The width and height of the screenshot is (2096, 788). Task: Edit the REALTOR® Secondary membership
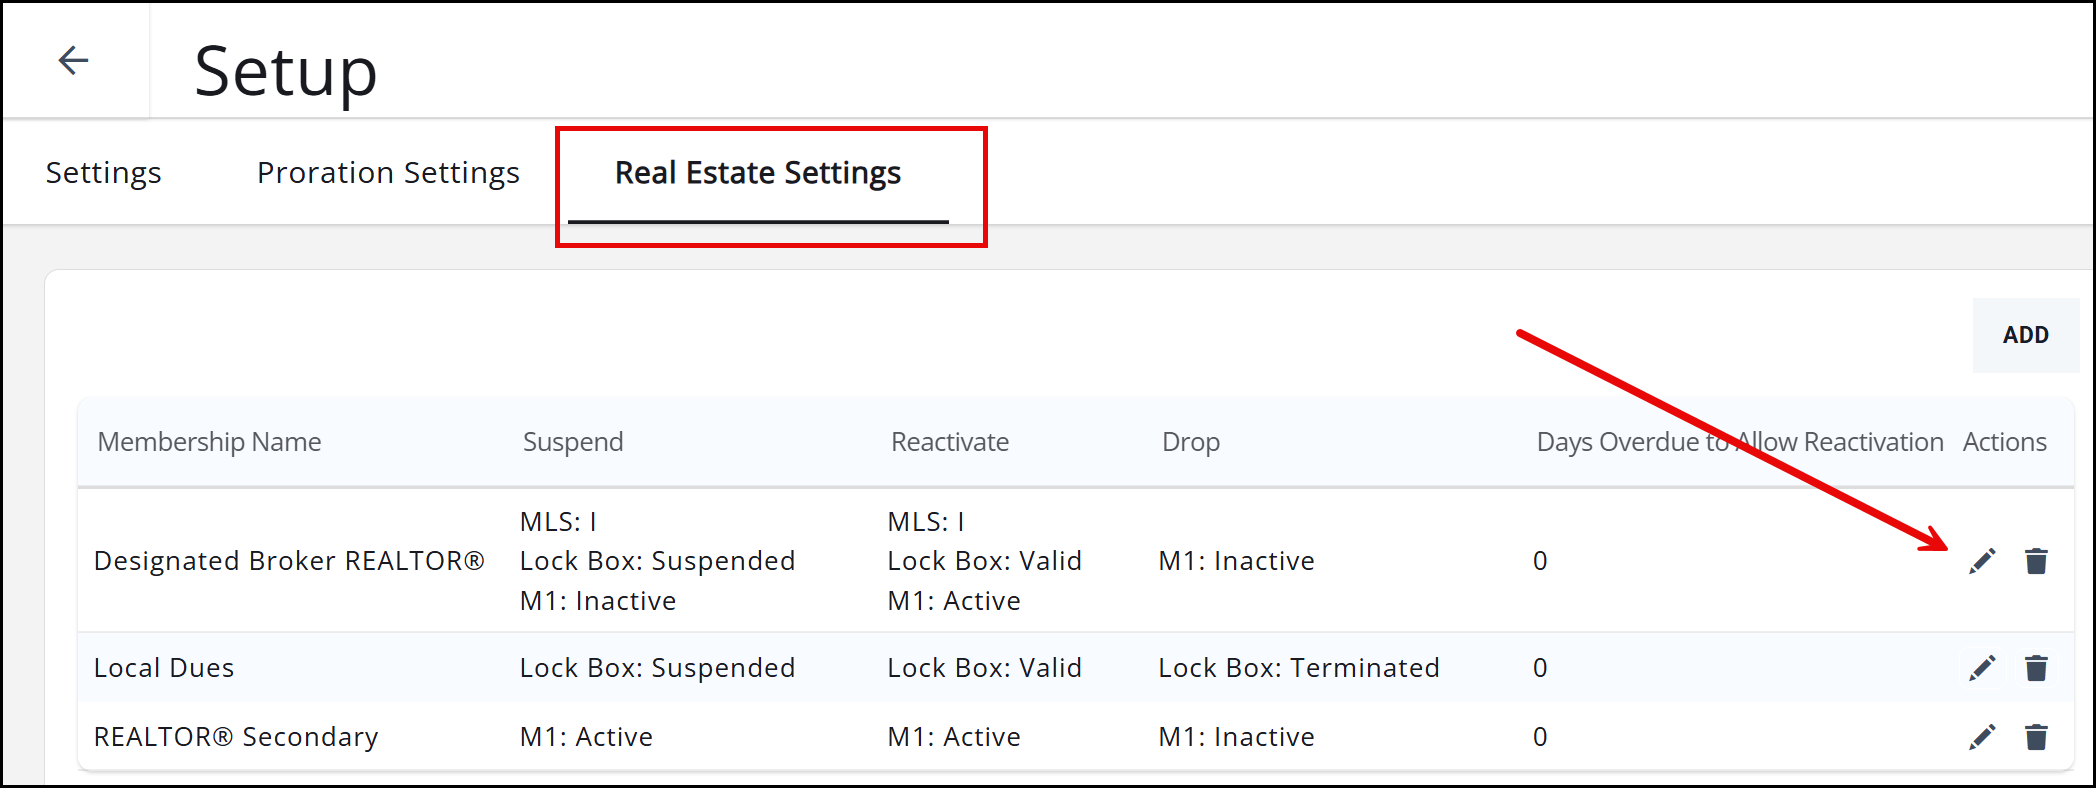(x=1982, y=737)
